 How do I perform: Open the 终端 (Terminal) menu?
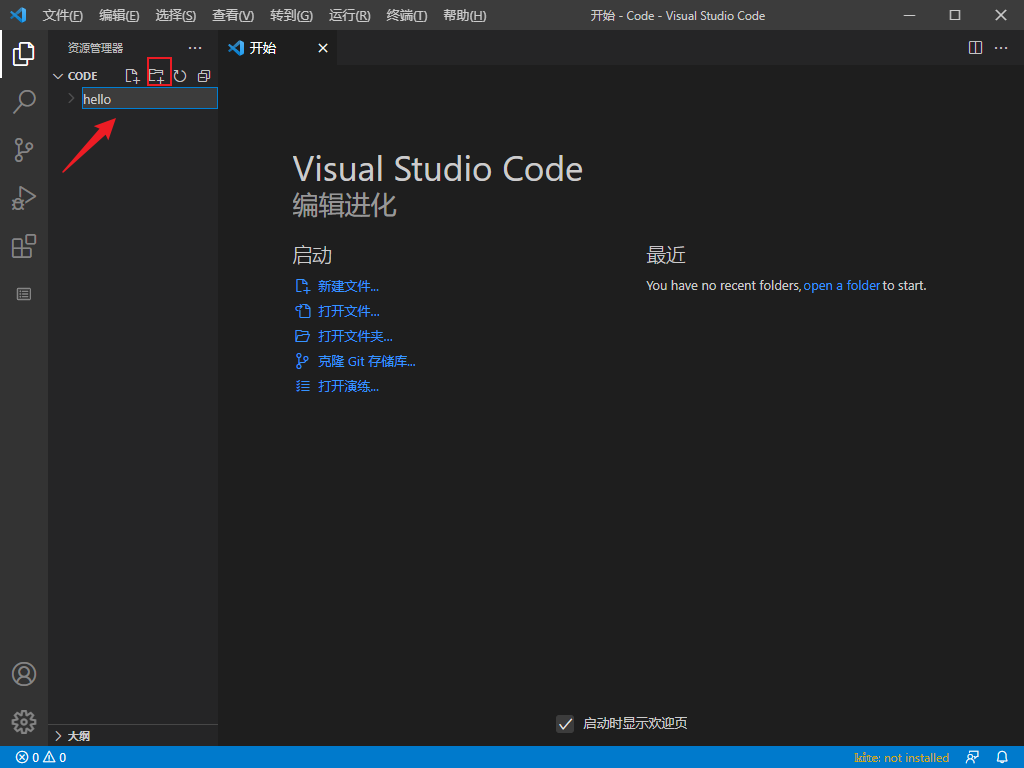[406, 16]
